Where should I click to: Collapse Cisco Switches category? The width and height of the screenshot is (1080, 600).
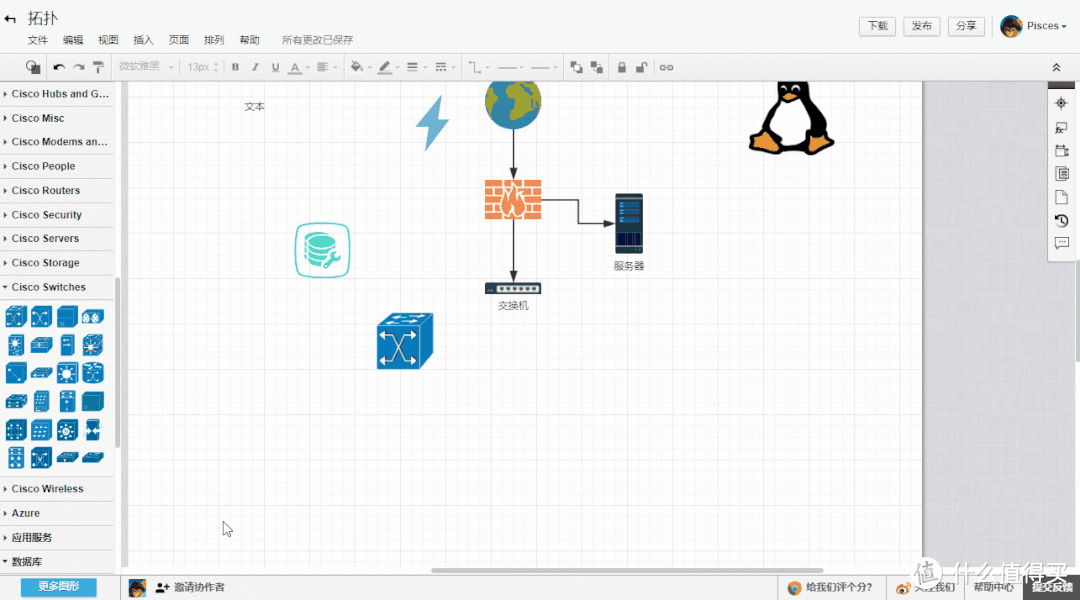click(x=56, y=287)
